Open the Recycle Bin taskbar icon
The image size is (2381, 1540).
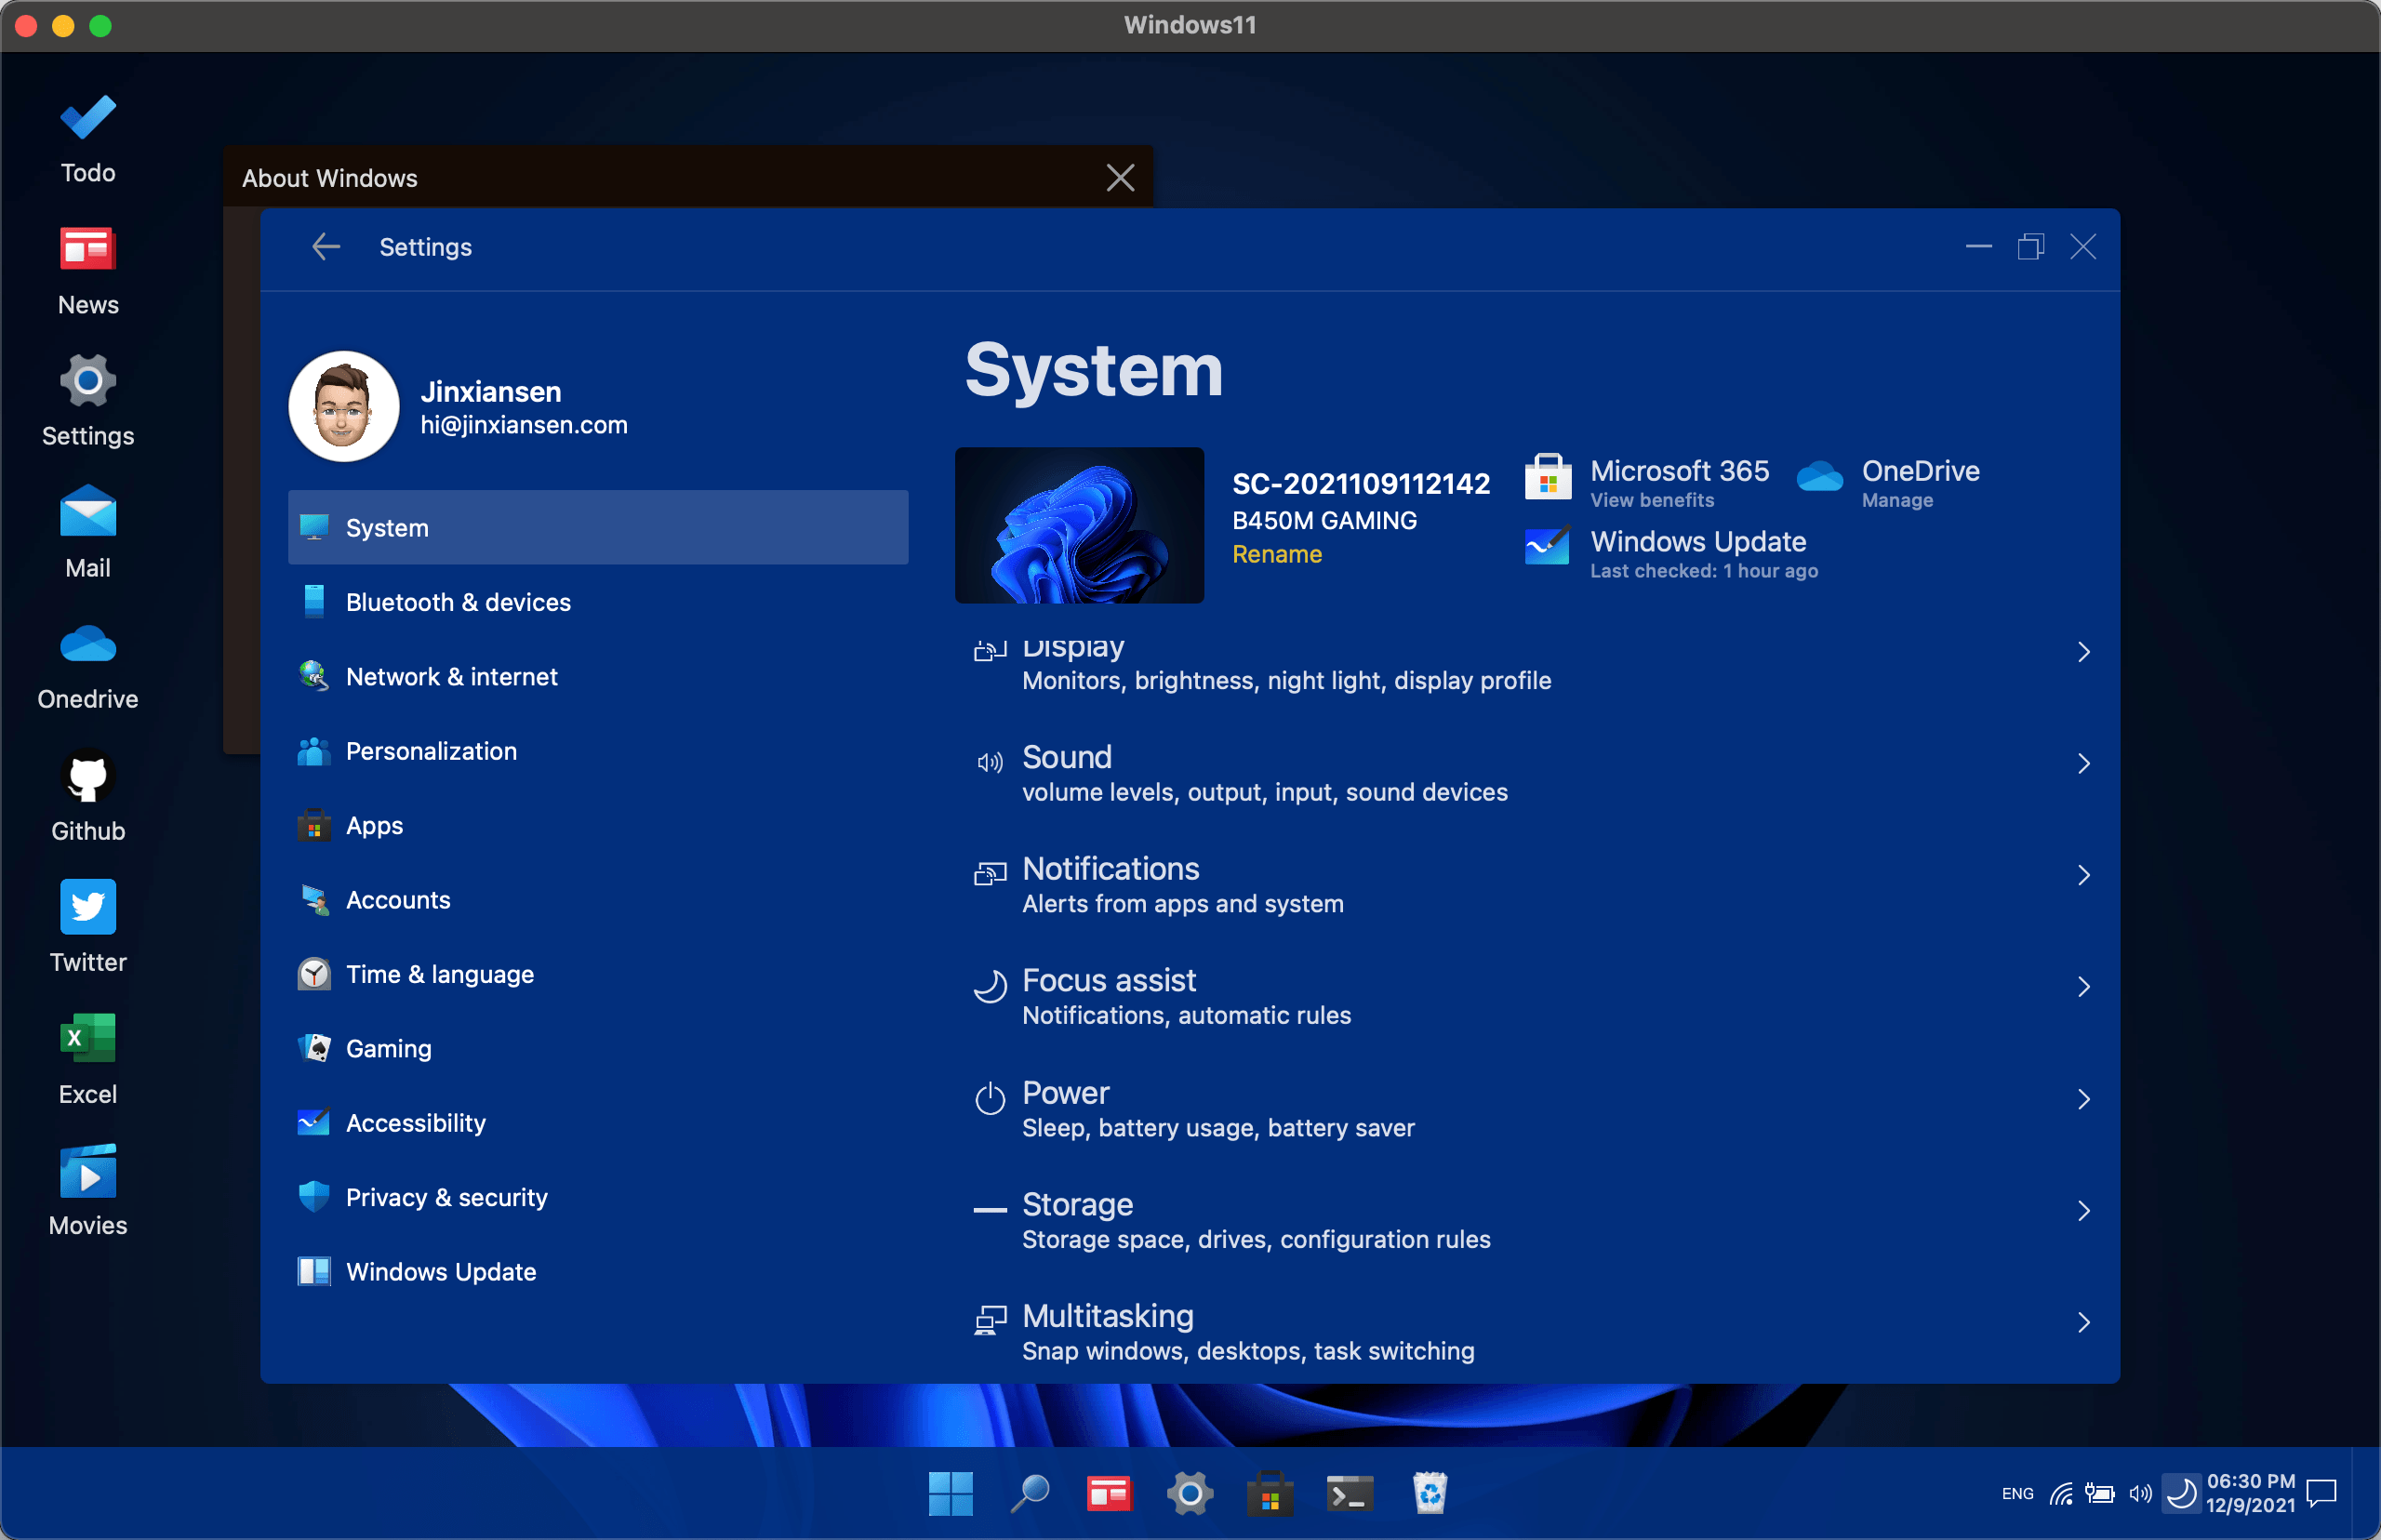(1430, 1494)
